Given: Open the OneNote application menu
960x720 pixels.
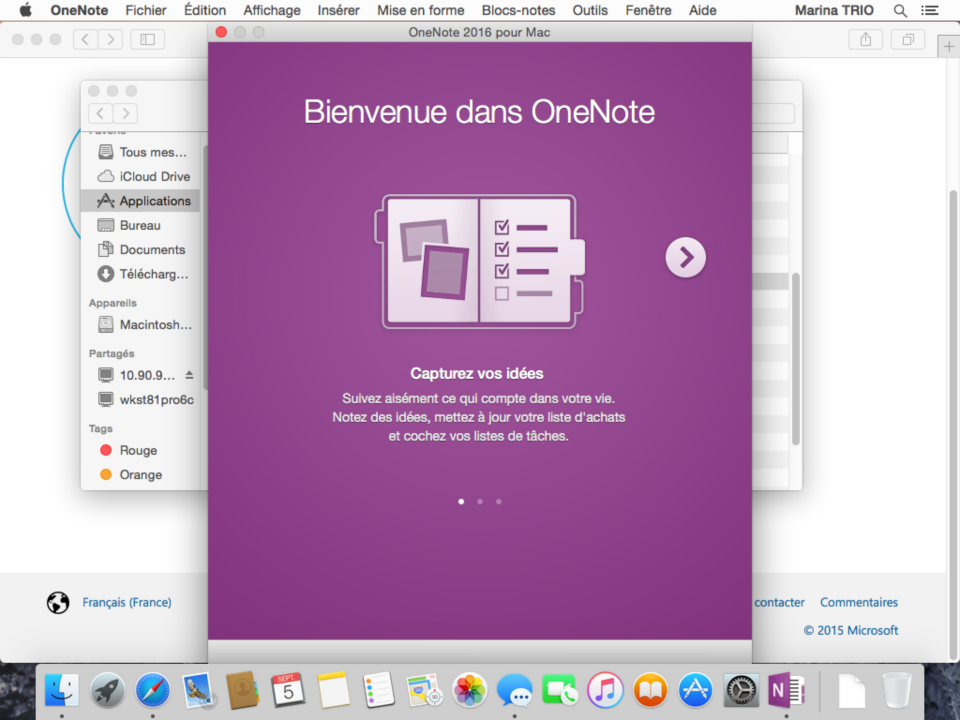Looking at the screenshot, I should [x=79, y=10].
